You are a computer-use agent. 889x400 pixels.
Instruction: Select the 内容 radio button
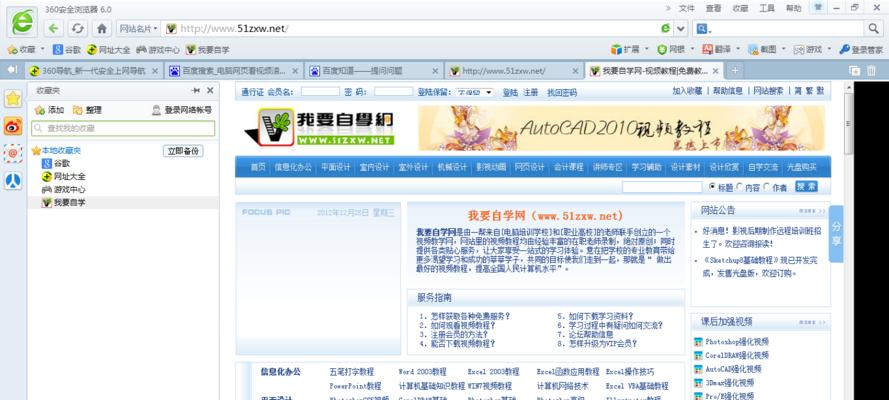coord(739,186)
